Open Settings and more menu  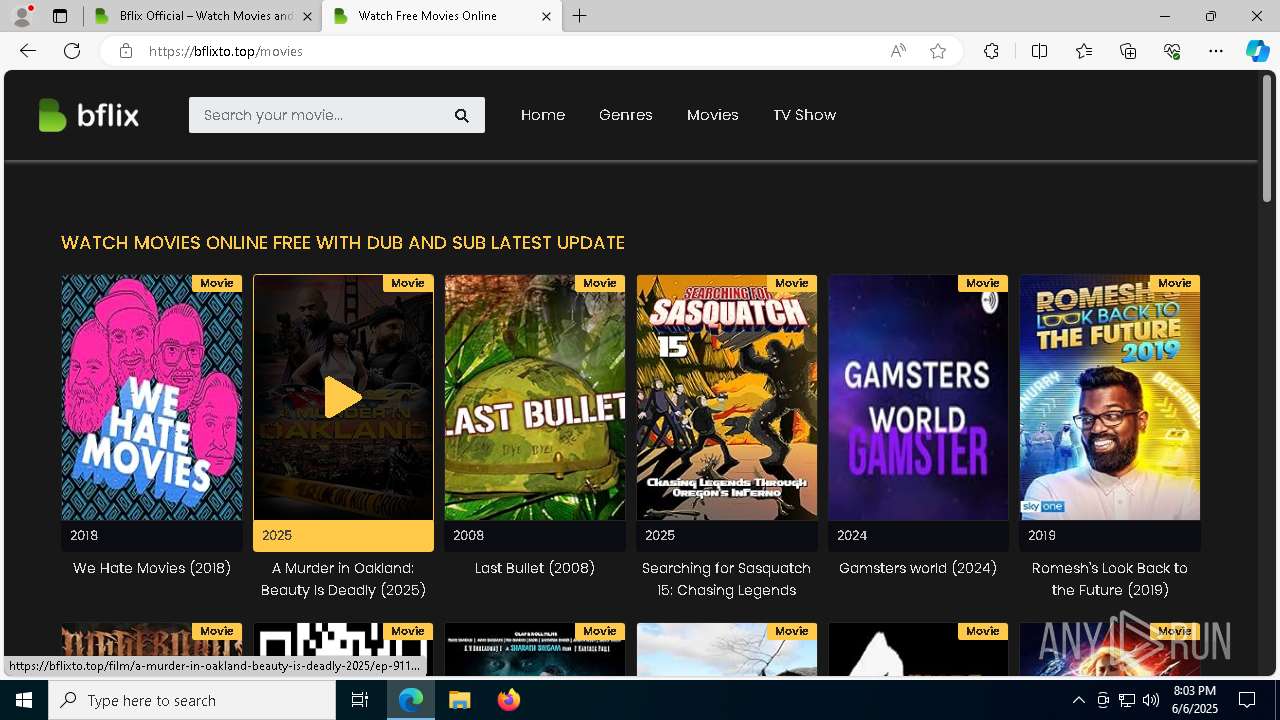click(1216, 51)
